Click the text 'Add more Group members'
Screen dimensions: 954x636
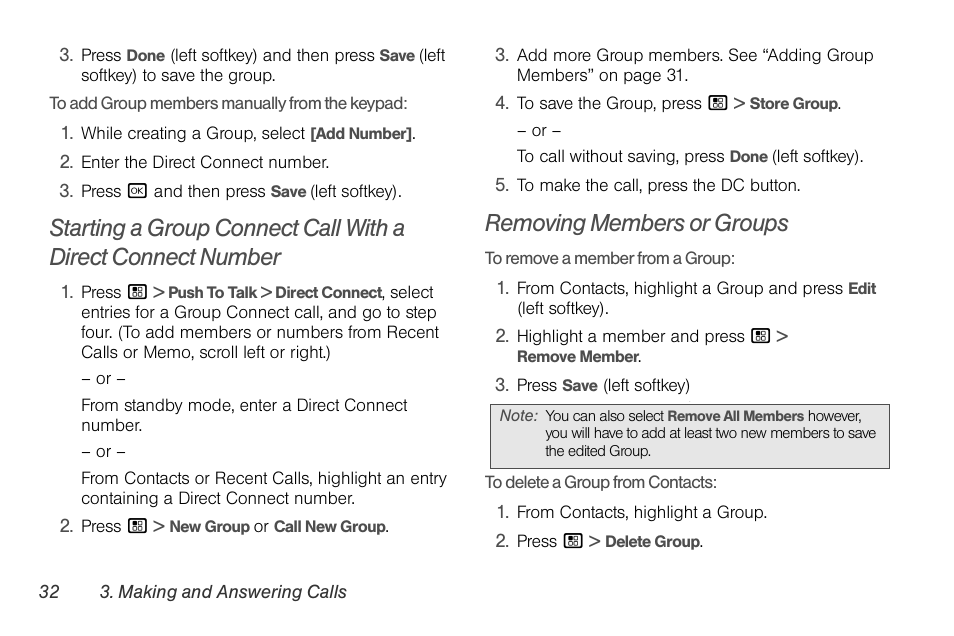click(620, 55)
